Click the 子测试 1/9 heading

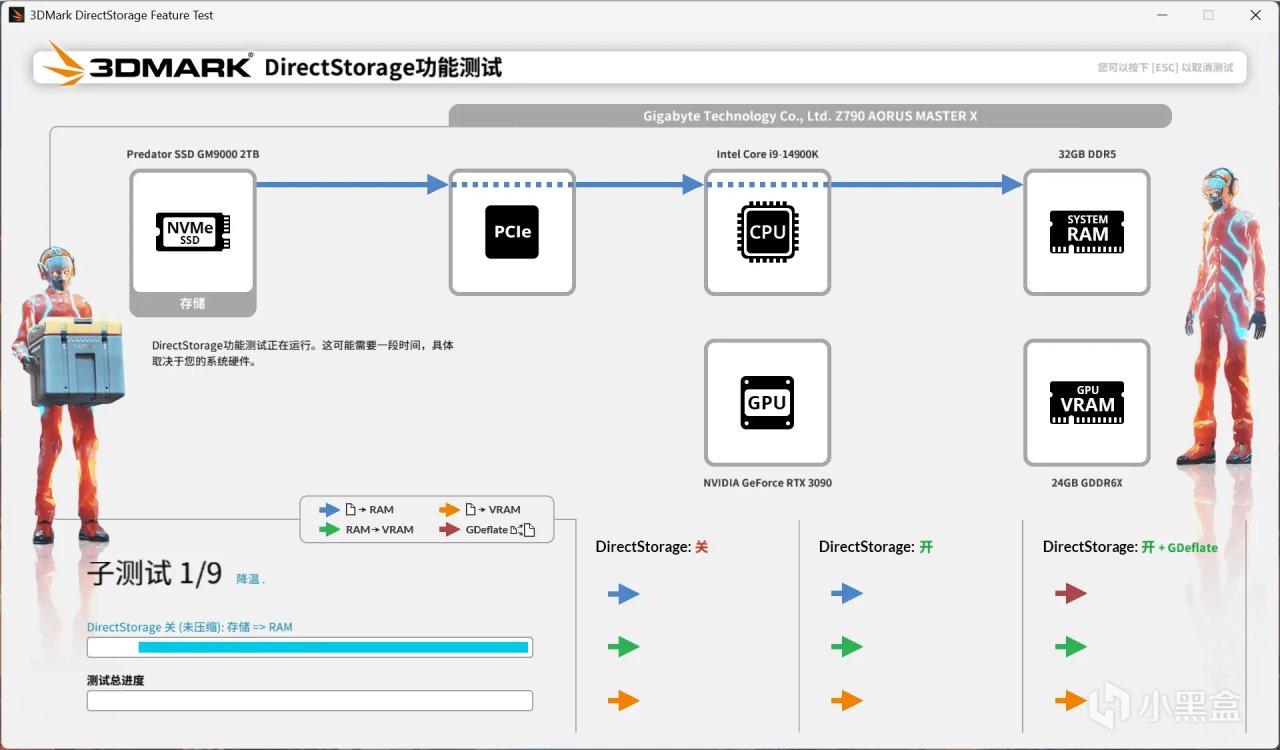[x=155, y=574]
